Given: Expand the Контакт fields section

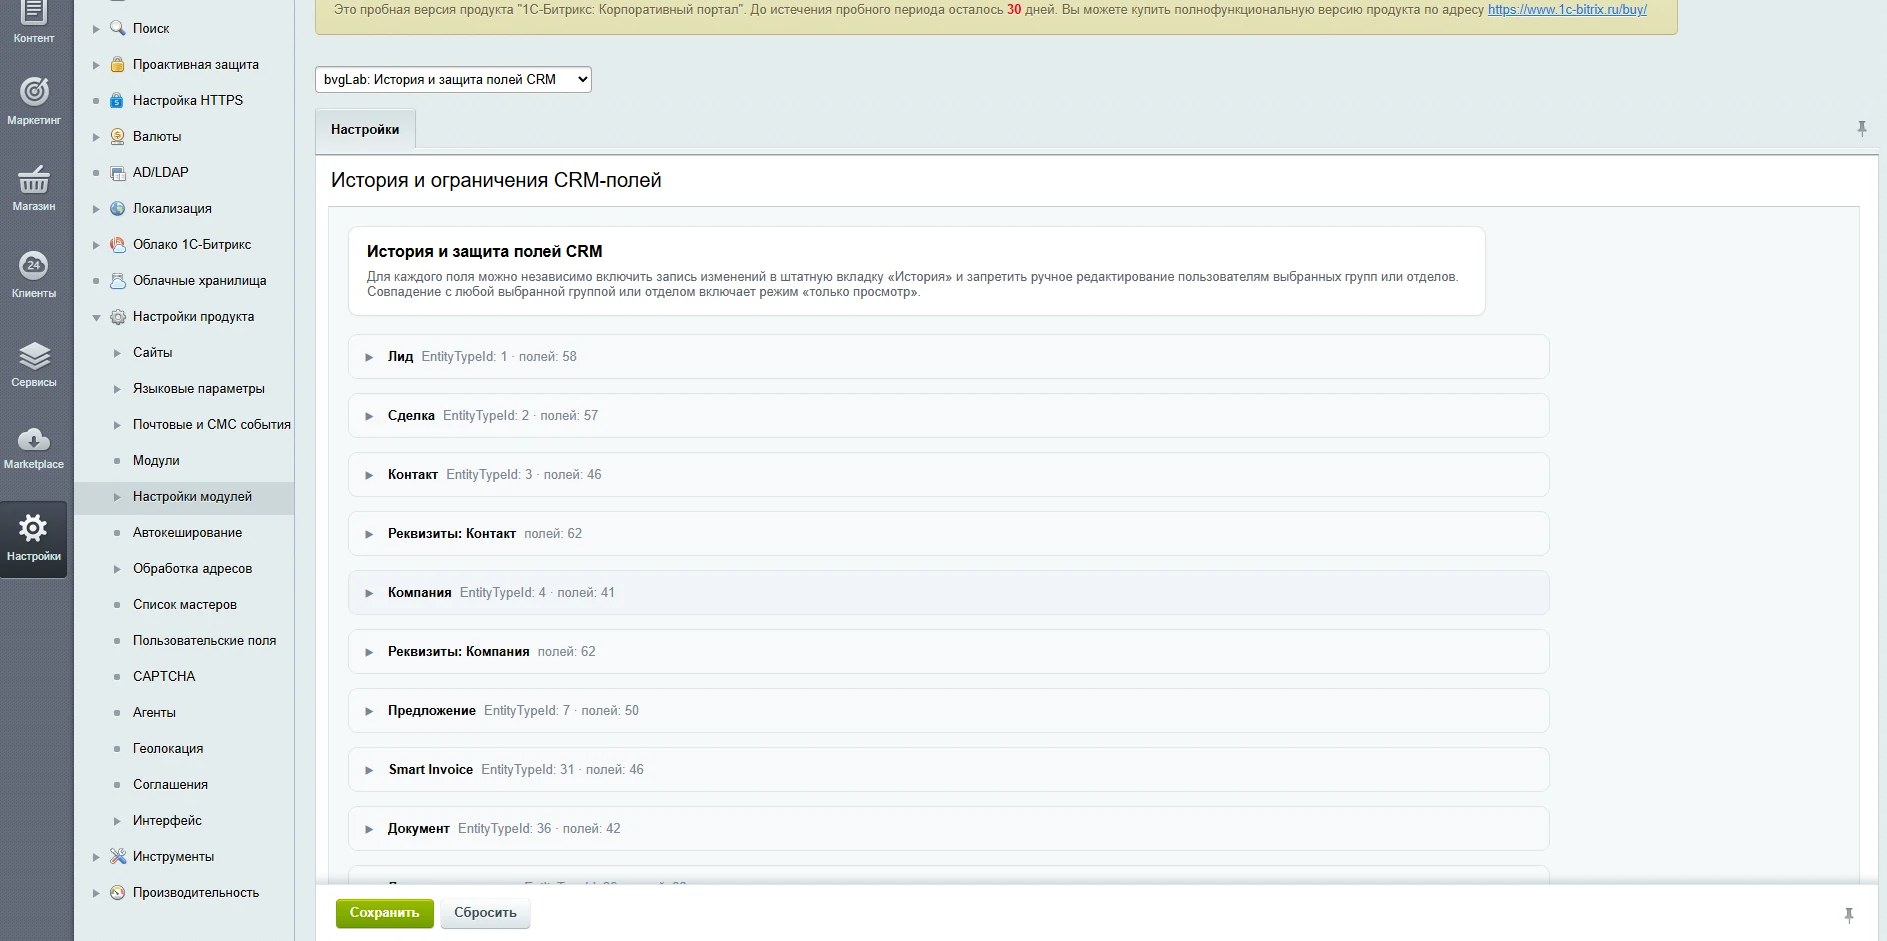Looking at the screenshot, I should tap(948, 474).
